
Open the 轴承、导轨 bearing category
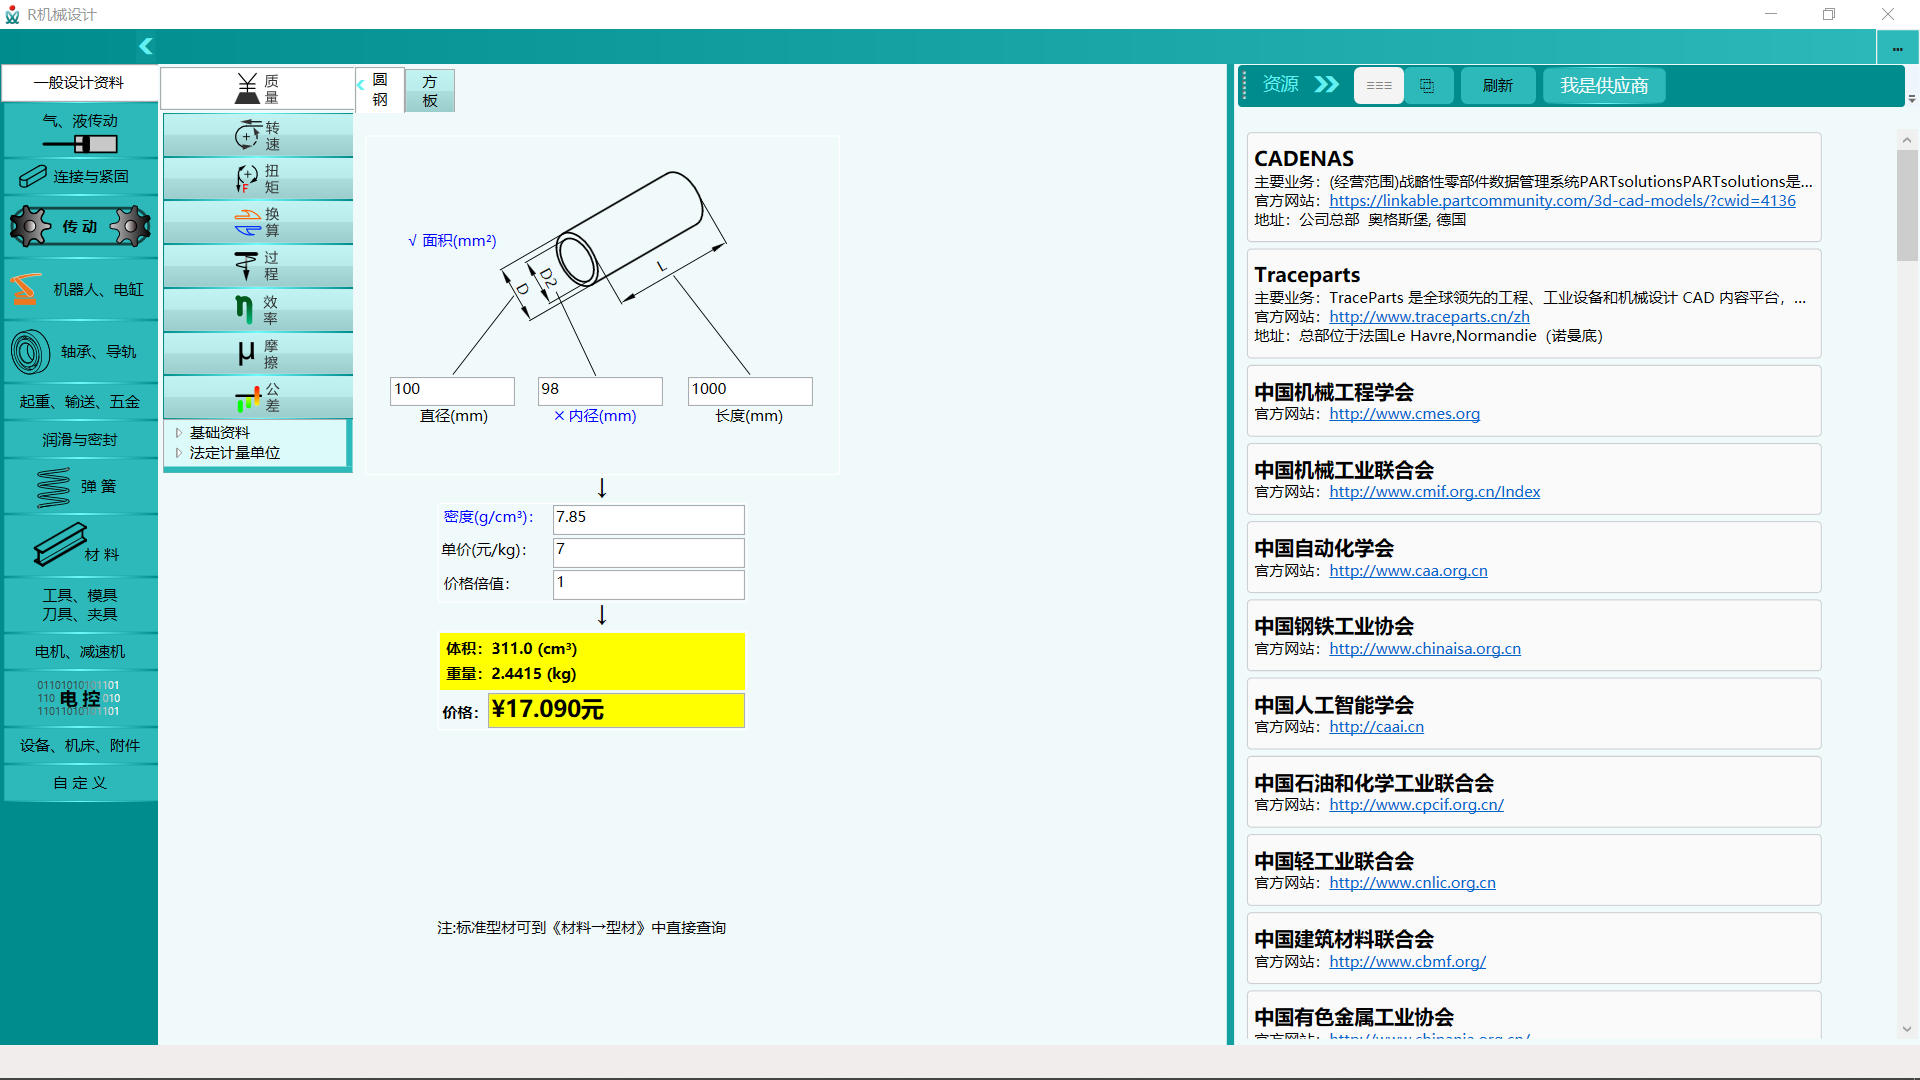(x=80, y=352)
